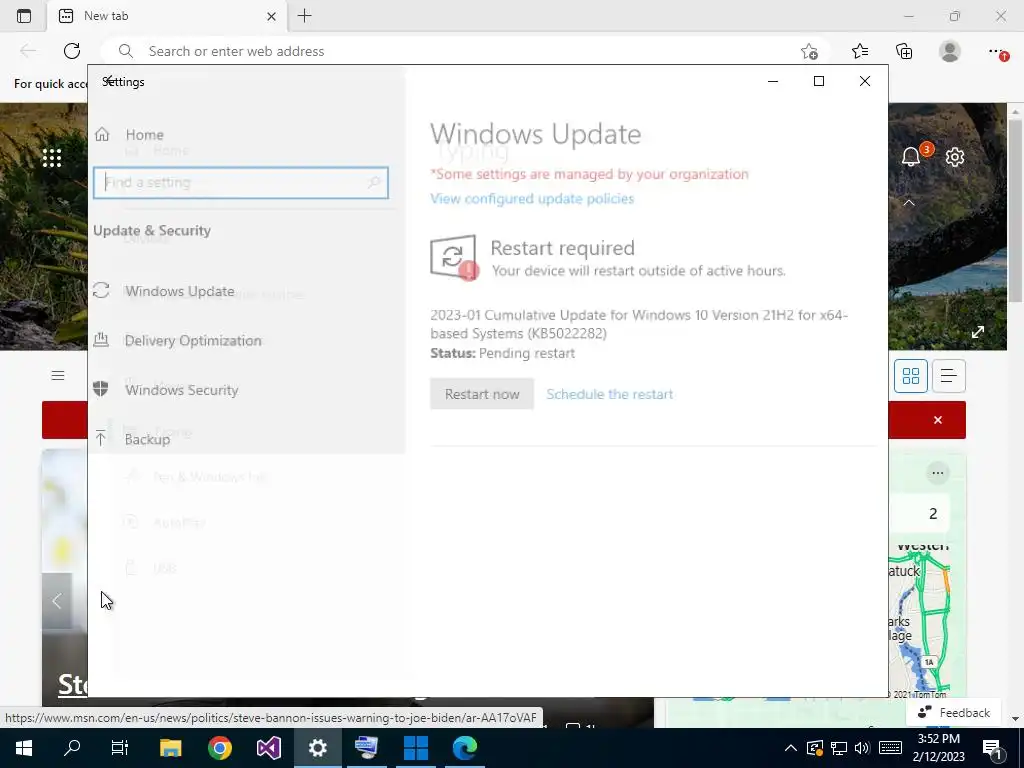
Task: Open Home in Settings sidebar
Action: point(144,135)
